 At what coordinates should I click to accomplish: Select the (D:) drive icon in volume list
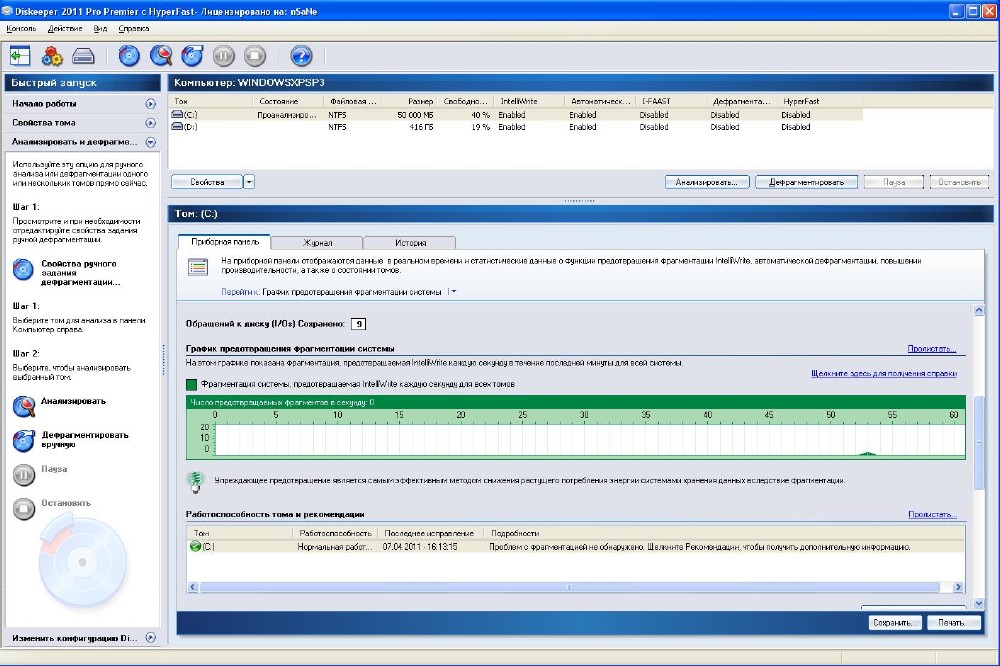tap(177, 127)
